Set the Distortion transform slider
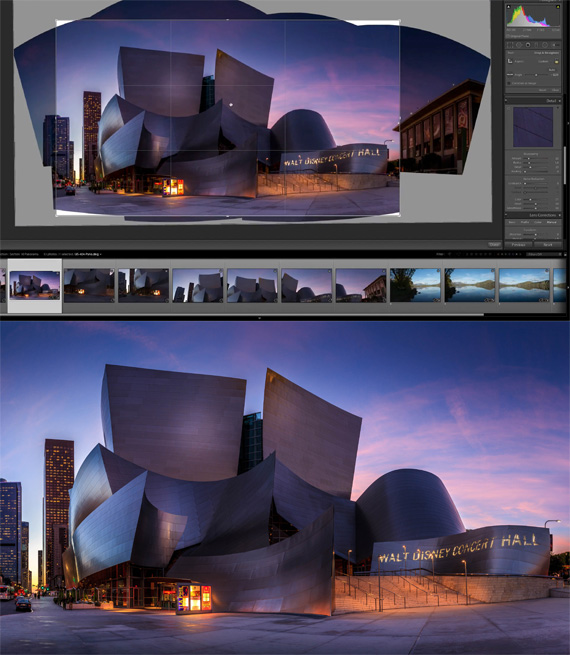The width and height of the screenshot is (570, 655). 535,234
